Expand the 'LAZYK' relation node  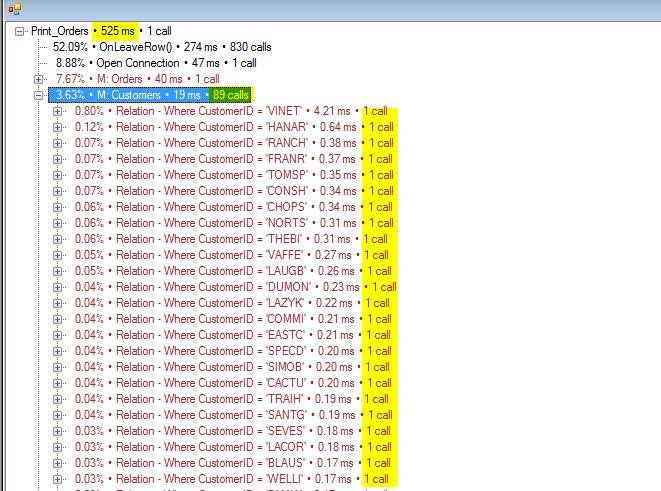pos(57,303)
